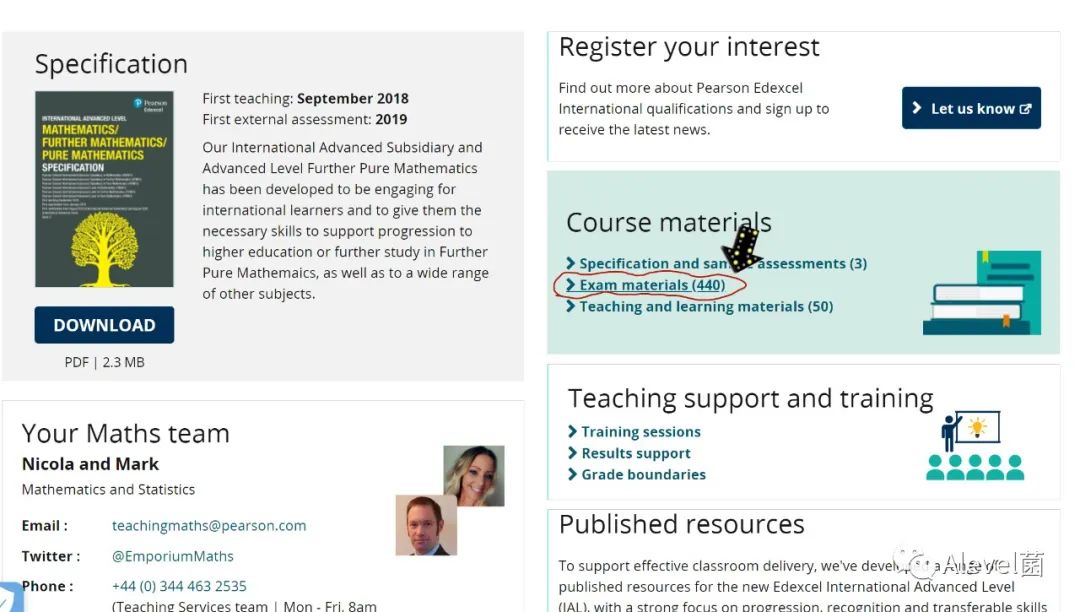
Task: Click the chevron beside Exam materials
Action: pyautogui.click(x=570, y=284)
